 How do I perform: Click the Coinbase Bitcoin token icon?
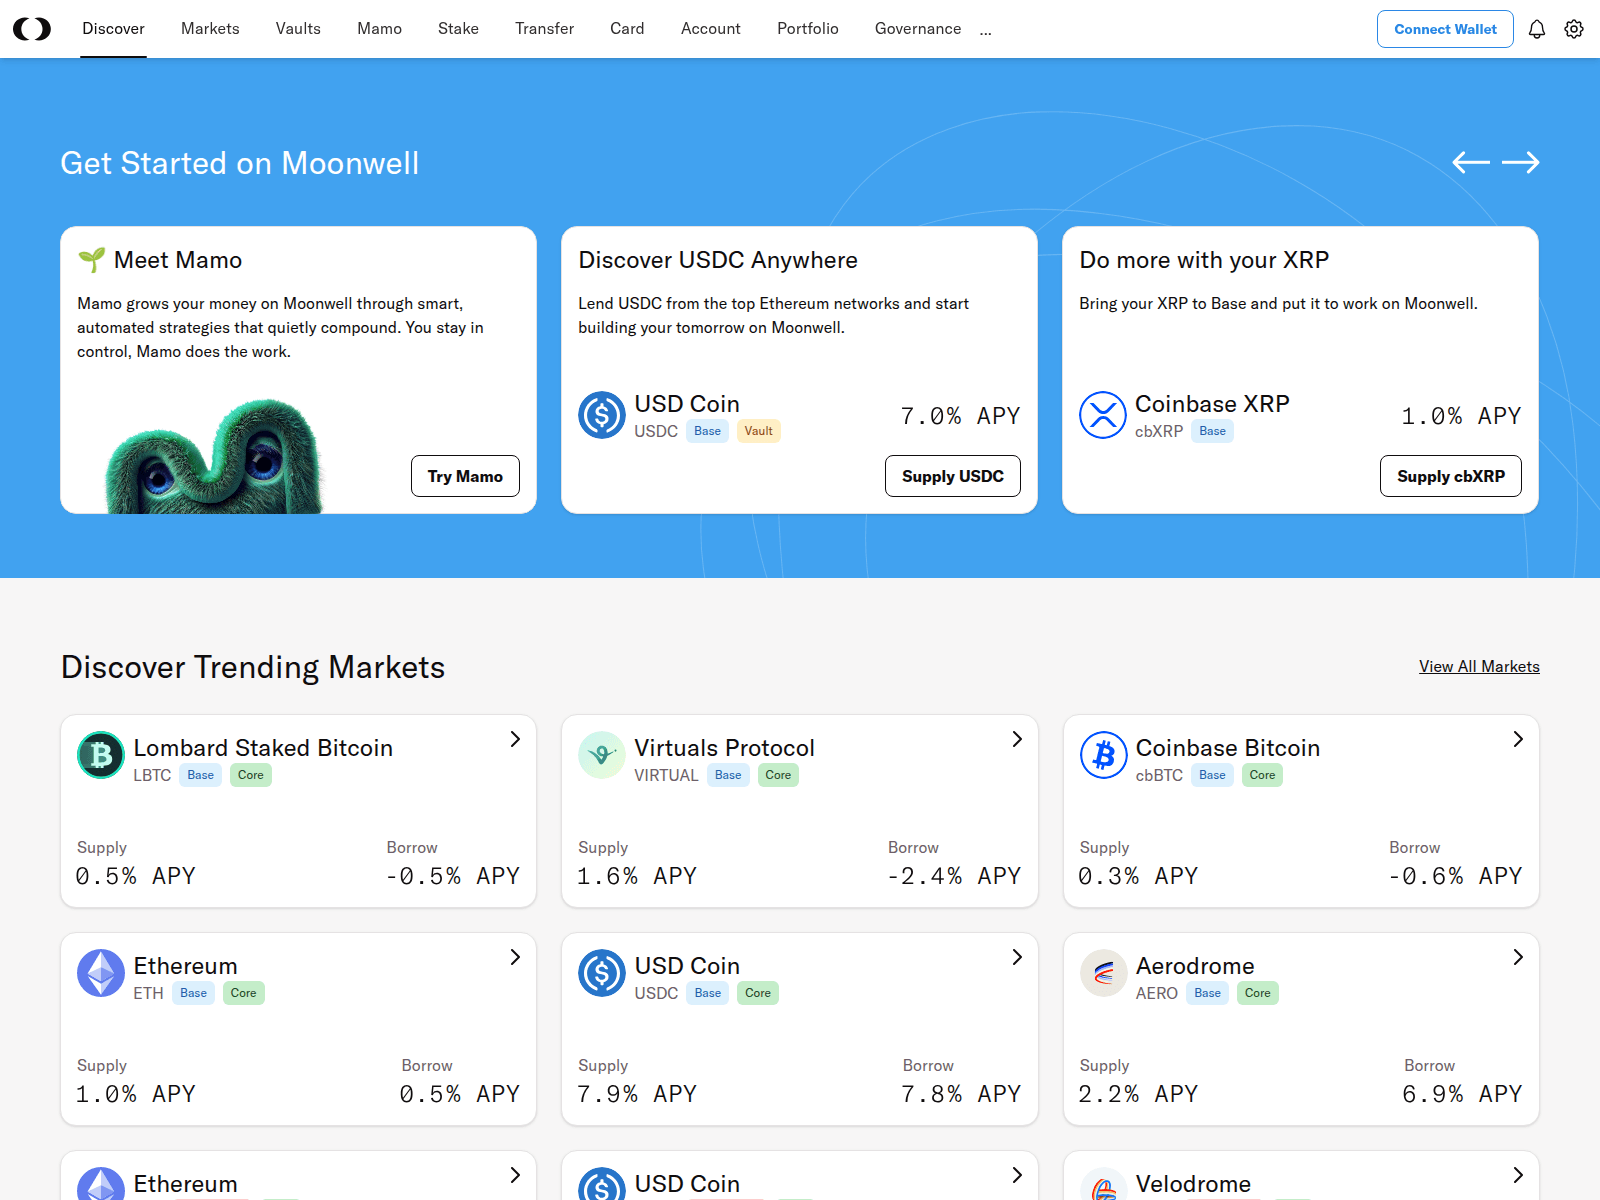pos(1103,755)
